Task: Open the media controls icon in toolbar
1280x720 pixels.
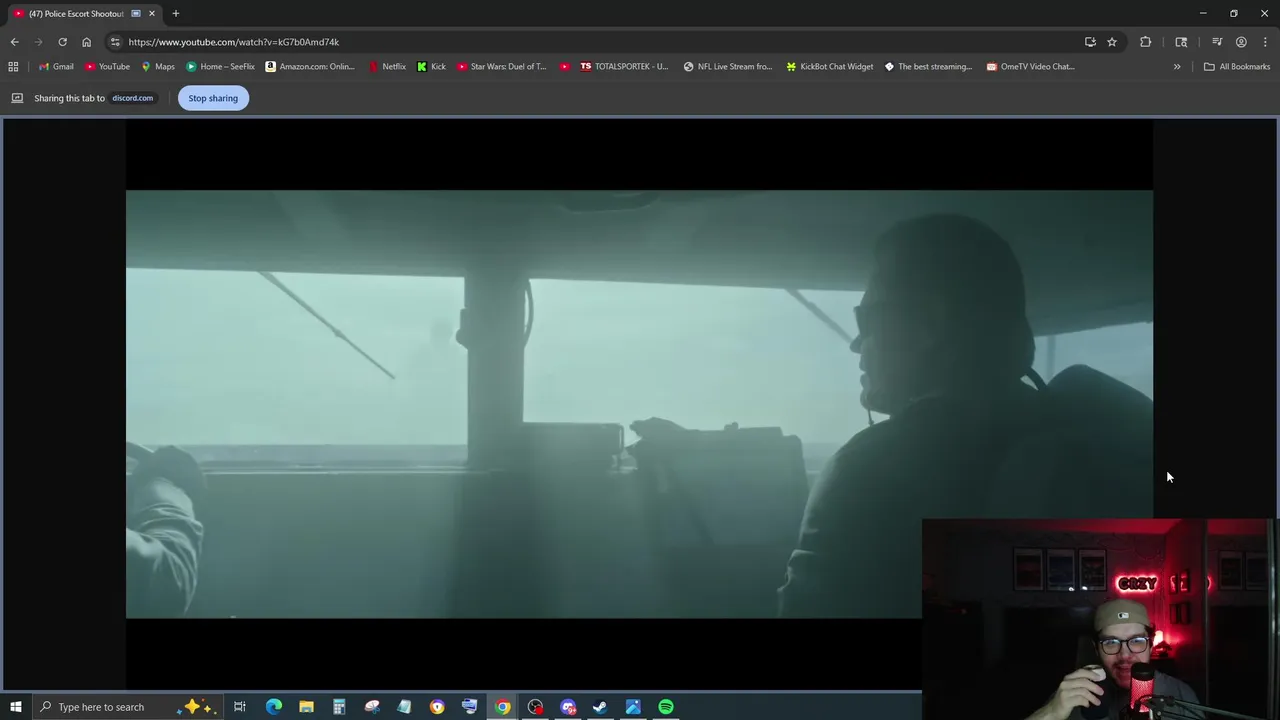Action: [x=1217, y=42]
